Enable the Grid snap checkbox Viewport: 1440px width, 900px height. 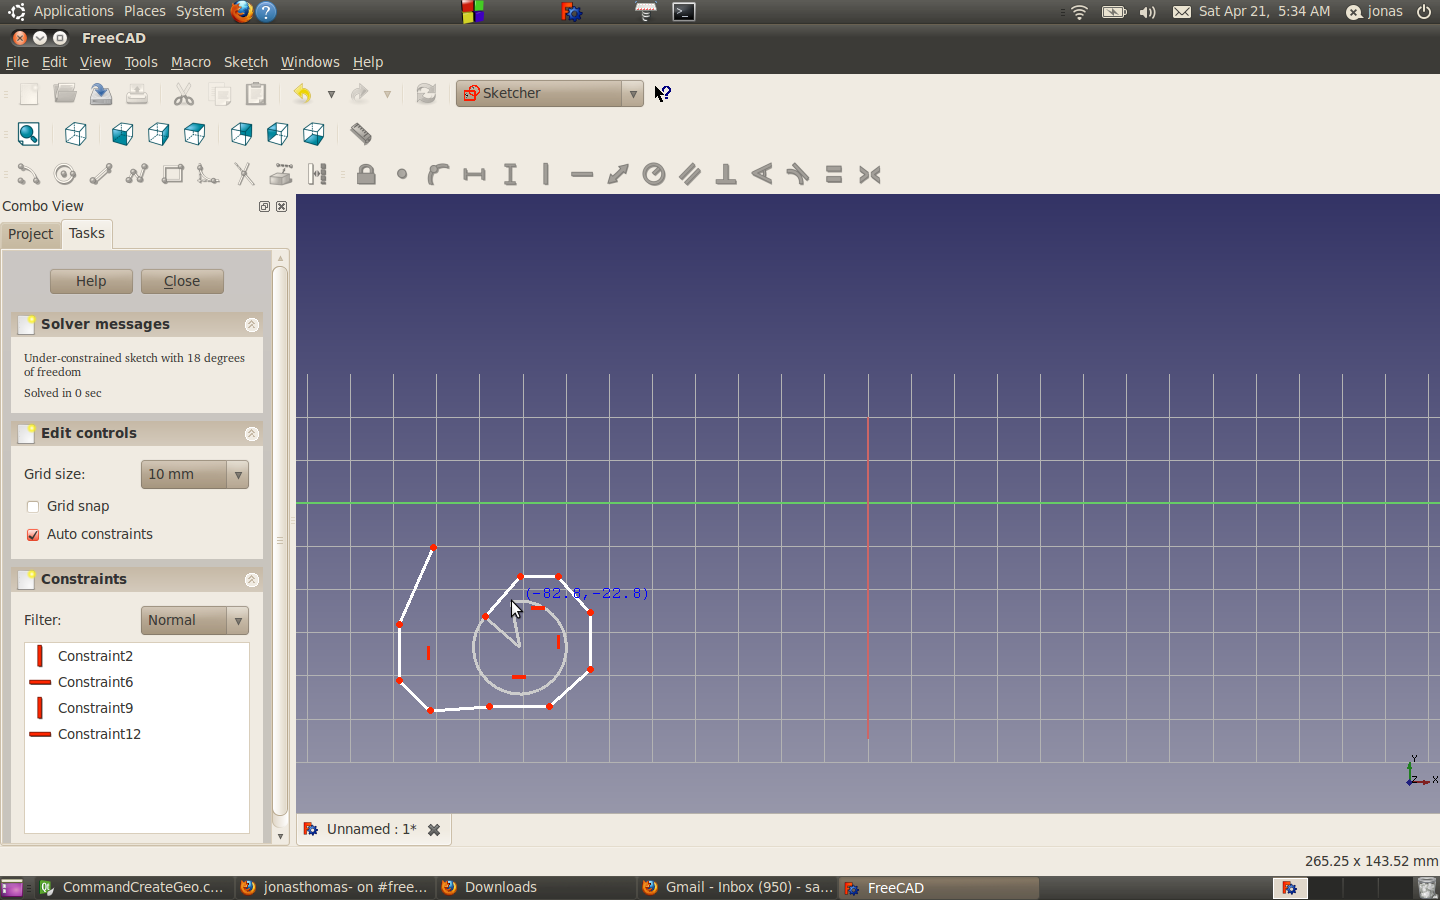[x=33, y=507]
